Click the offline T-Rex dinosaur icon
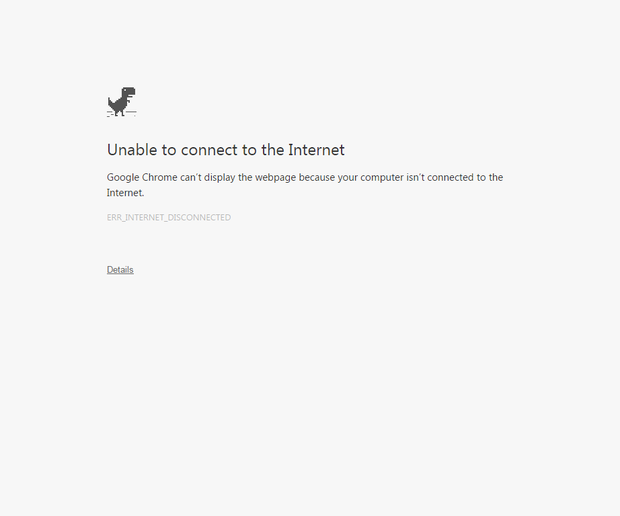Viewport: 620px width, 516px height. [122, 102]
